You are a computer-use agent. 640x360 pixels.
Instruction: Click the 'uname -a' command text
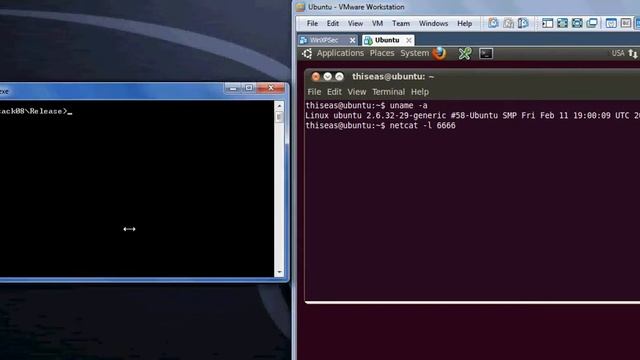409,105
